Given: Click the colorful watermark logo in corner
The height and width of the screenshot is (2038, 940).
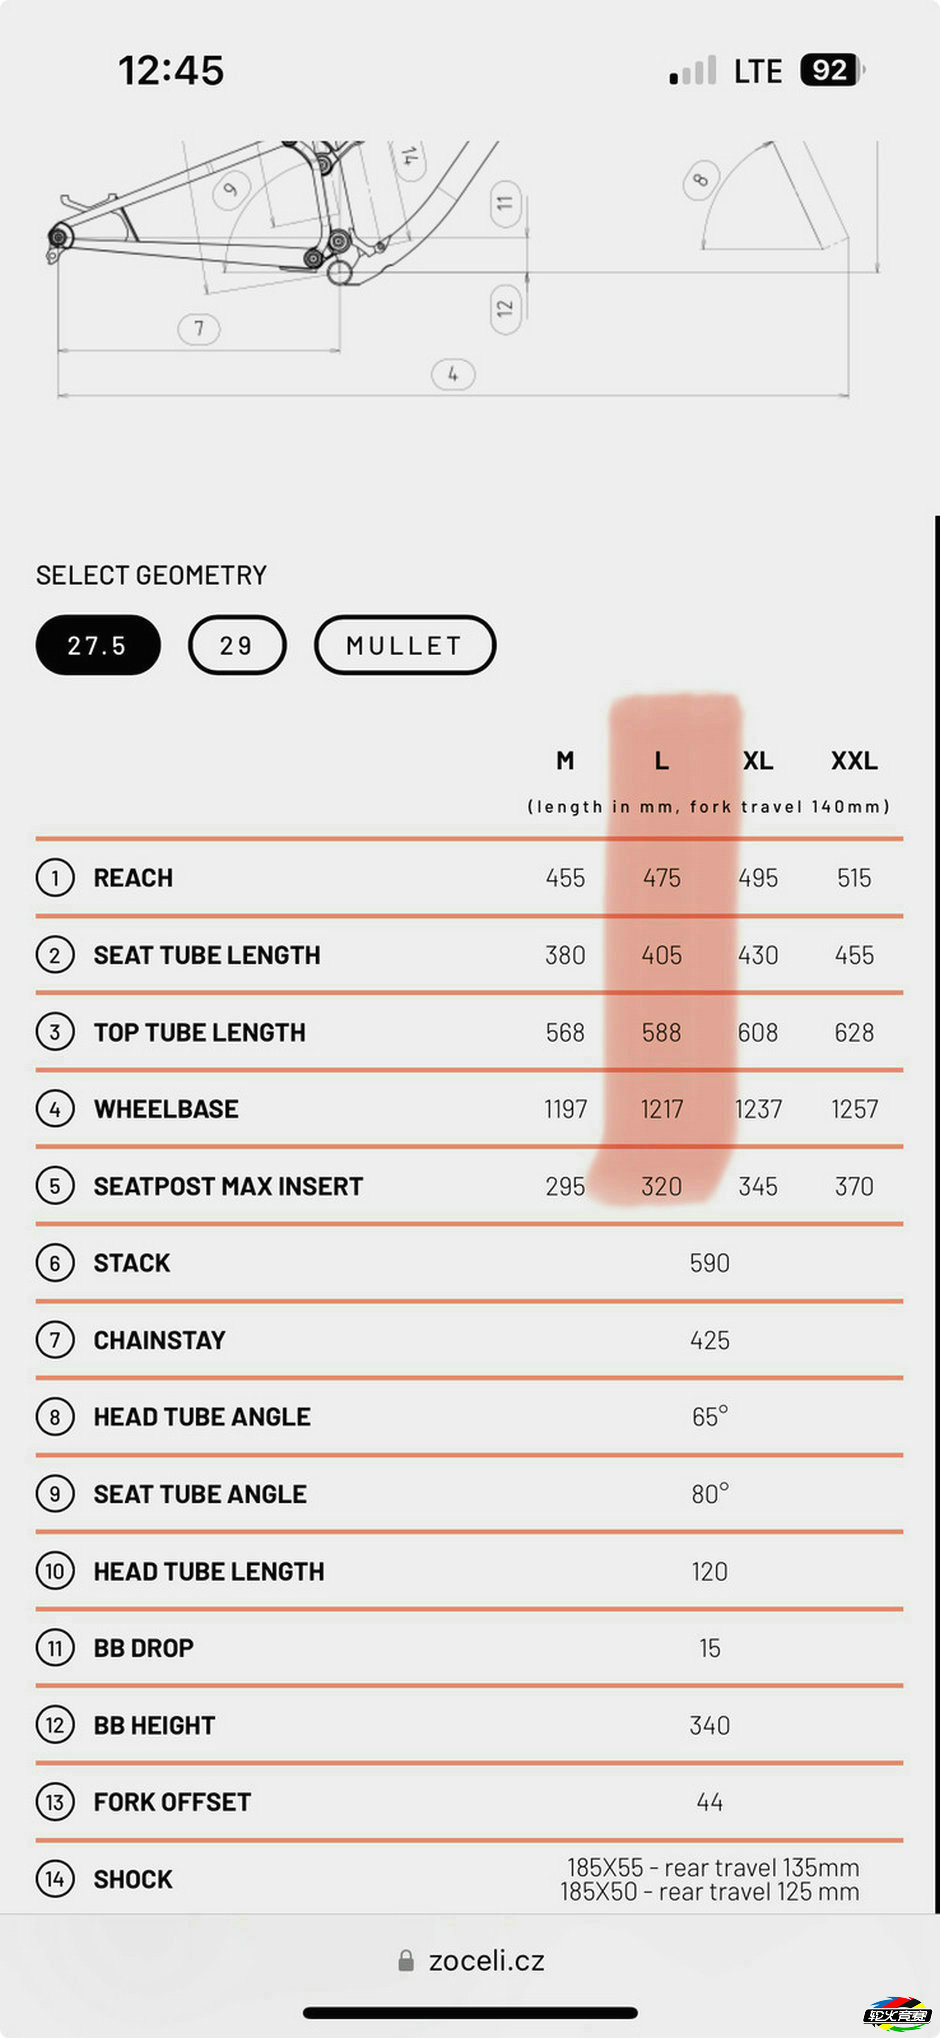Looking at the screenshot, I should pyautogui.click(x=897, y=2014).
